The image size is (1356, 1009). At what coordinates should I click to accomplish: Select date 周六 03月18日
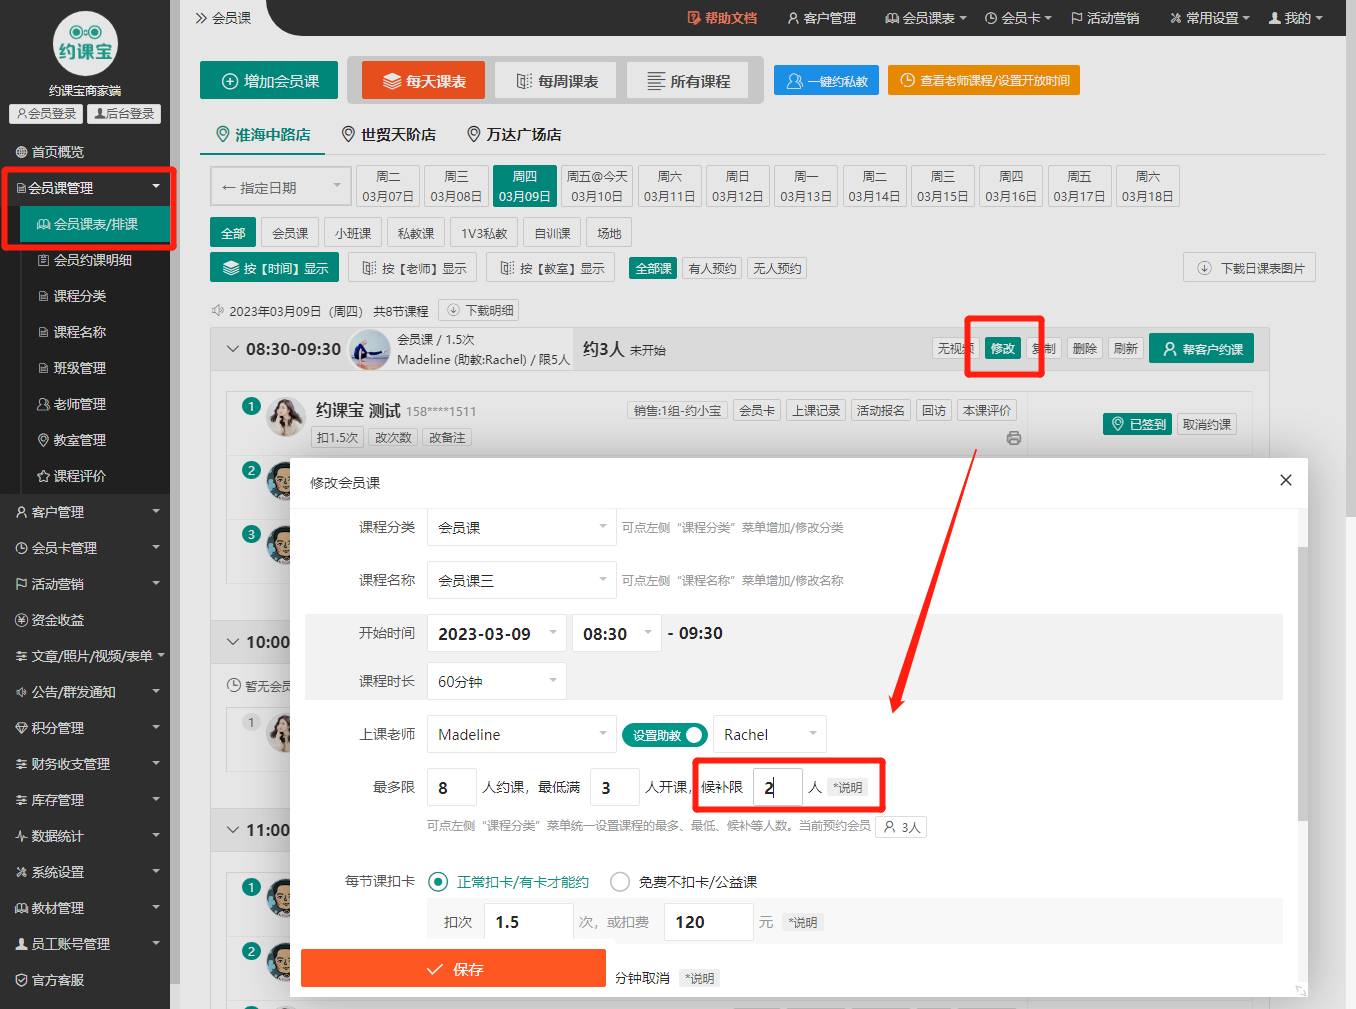pyautogui.click(x=1147, y=186)
